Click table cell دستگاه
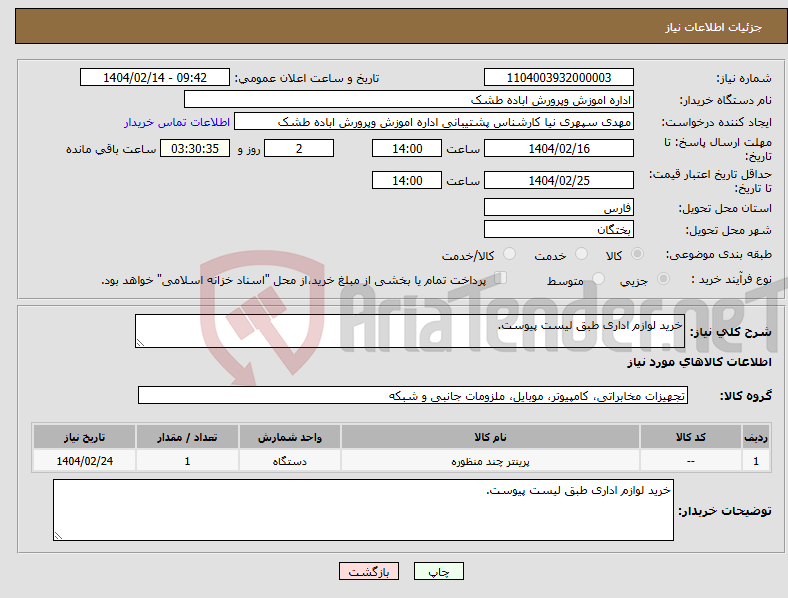788x598 pixels. point(290,461)
